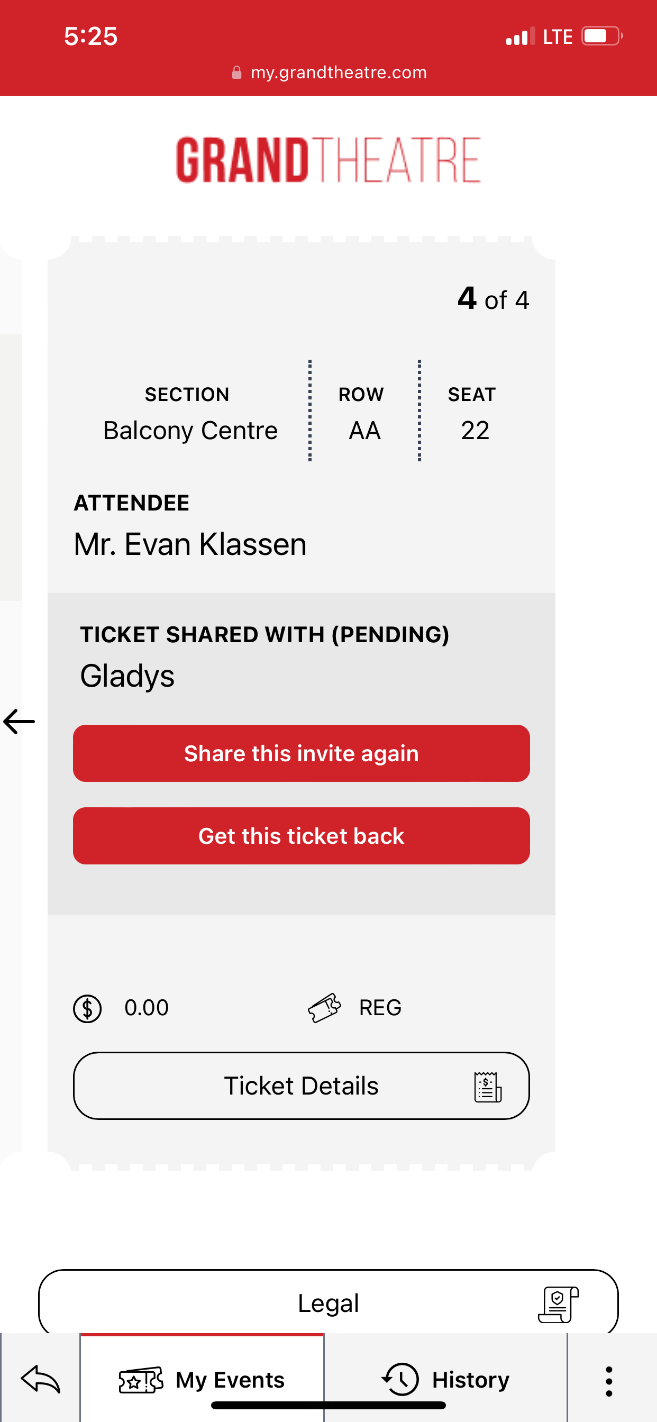Click the left arrow to previous ticket

coord(19,721)
